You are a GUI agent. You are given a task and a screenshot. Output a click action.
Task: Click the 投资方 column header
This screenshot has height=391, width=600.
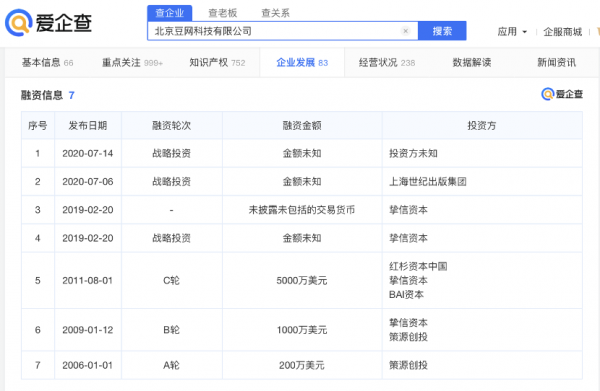coord(482,125)
